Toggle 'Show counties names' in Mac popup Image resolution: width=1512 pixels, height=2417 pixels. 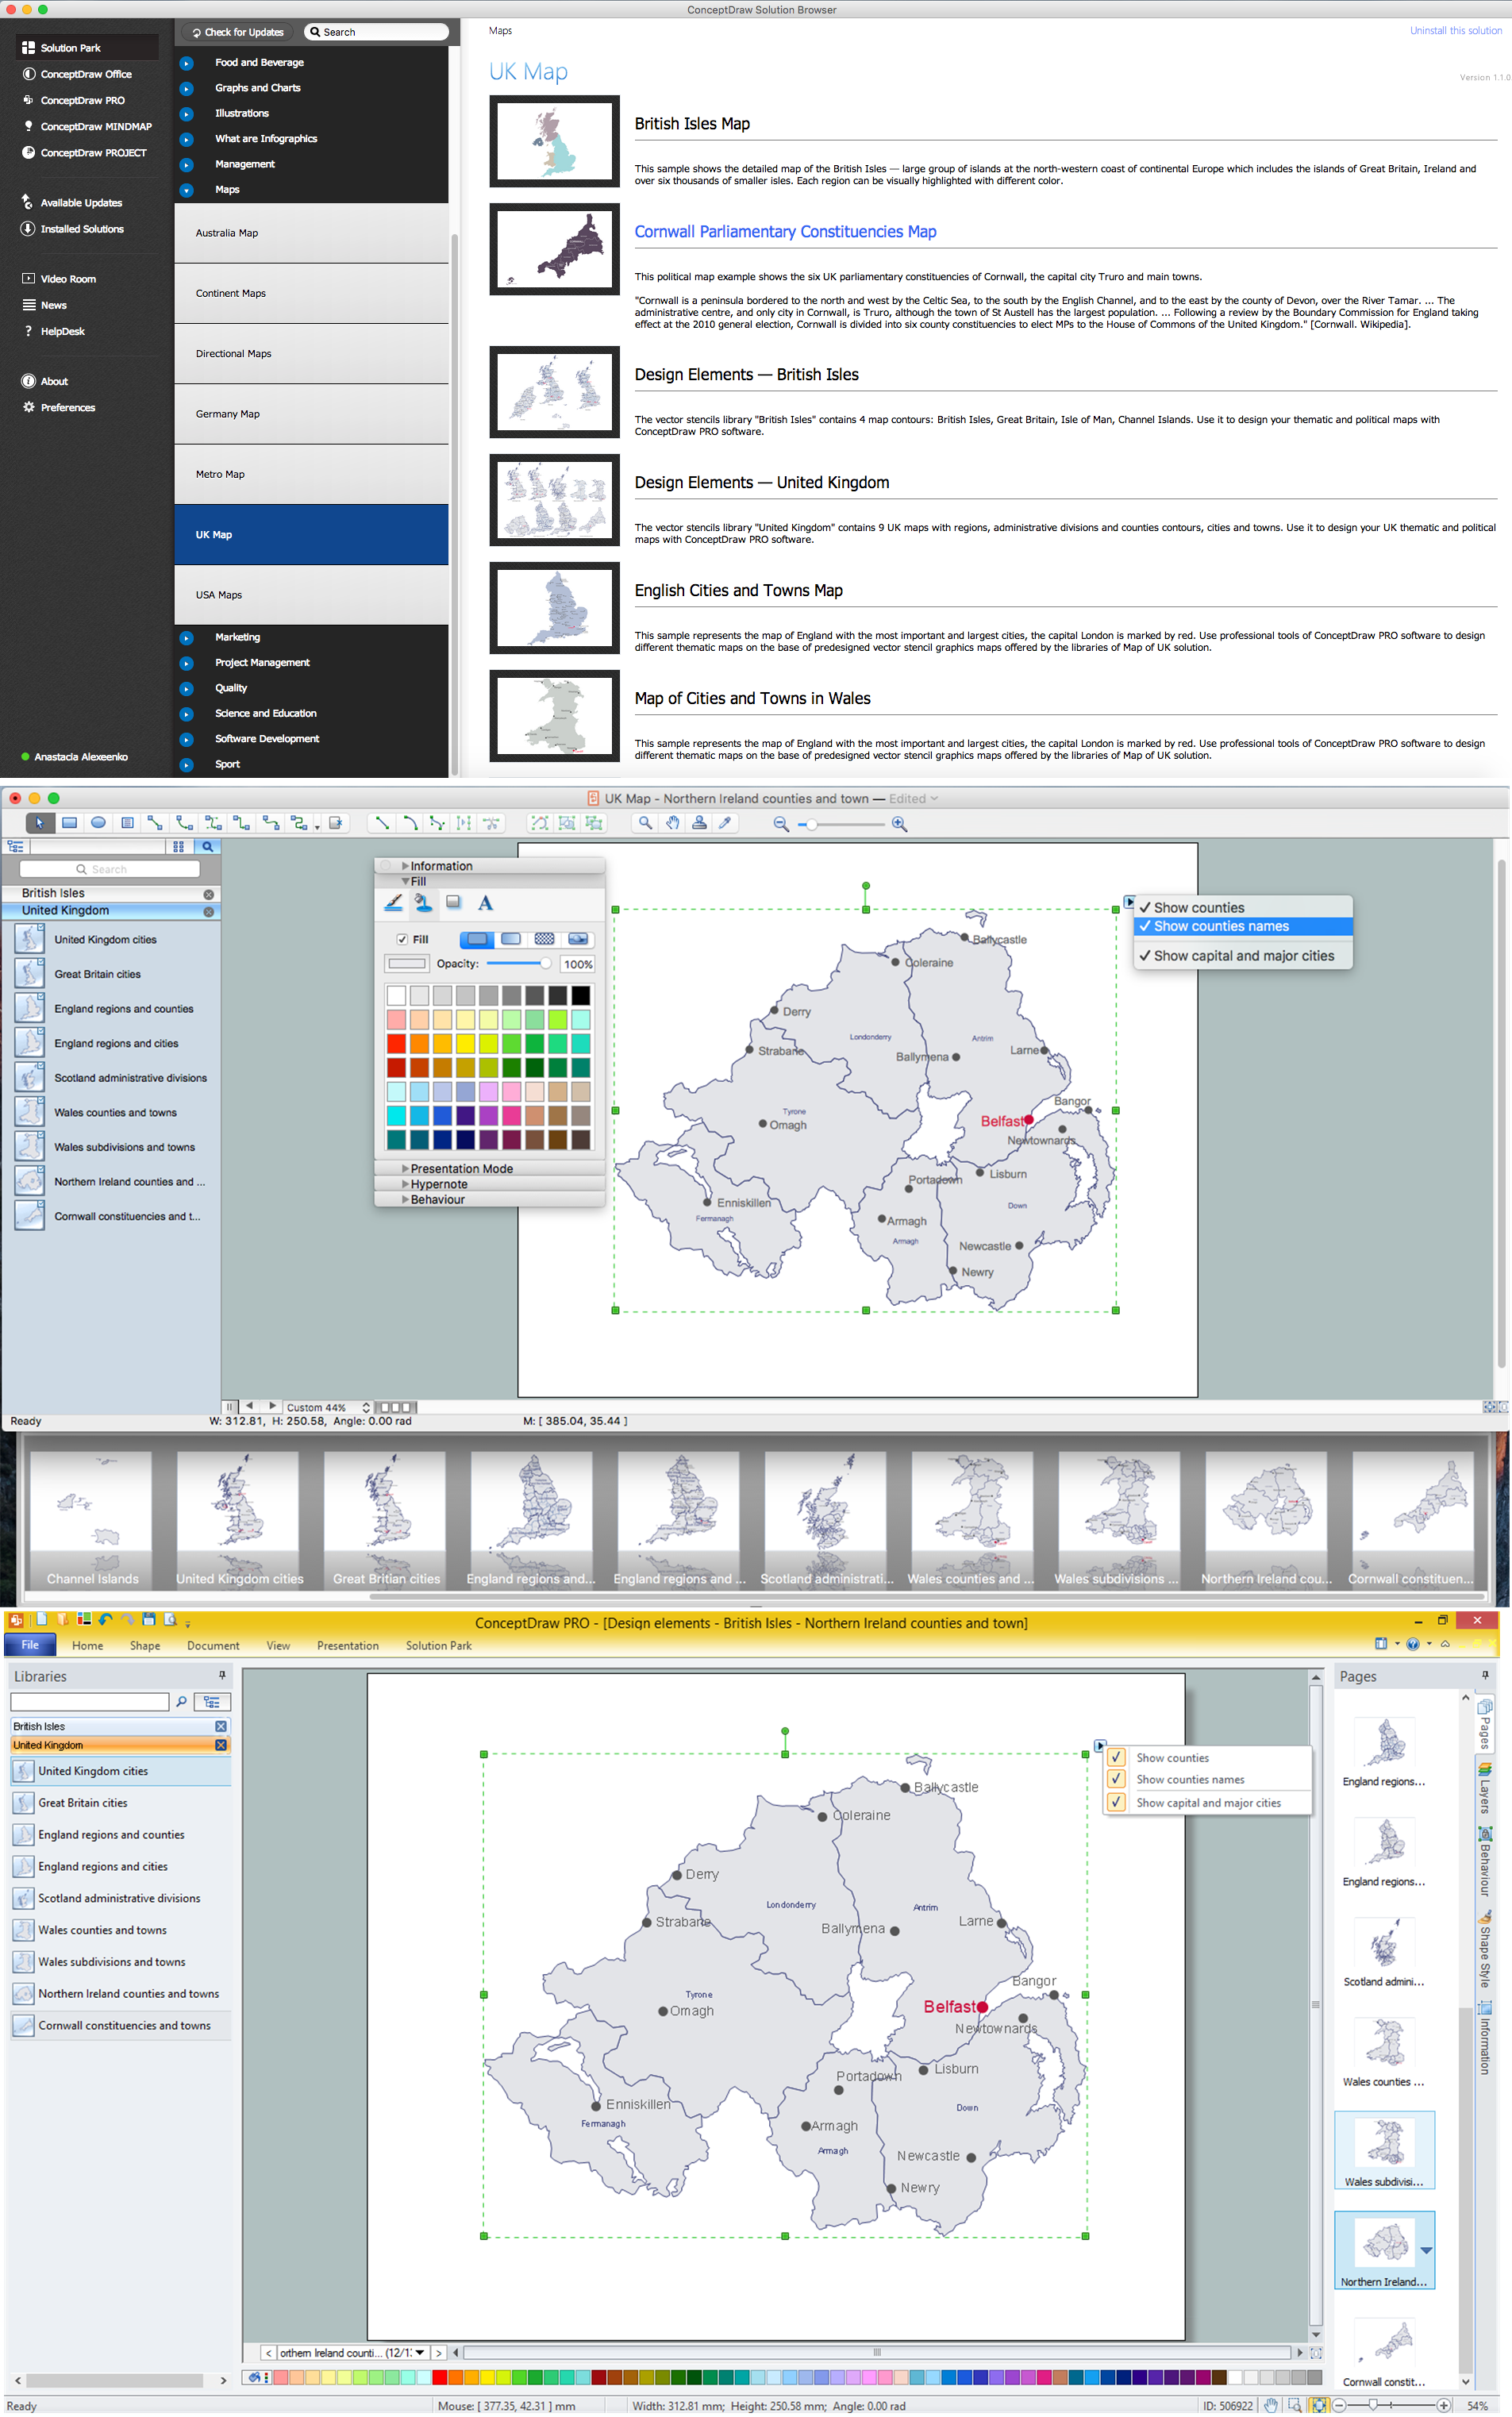point(1242,926)
